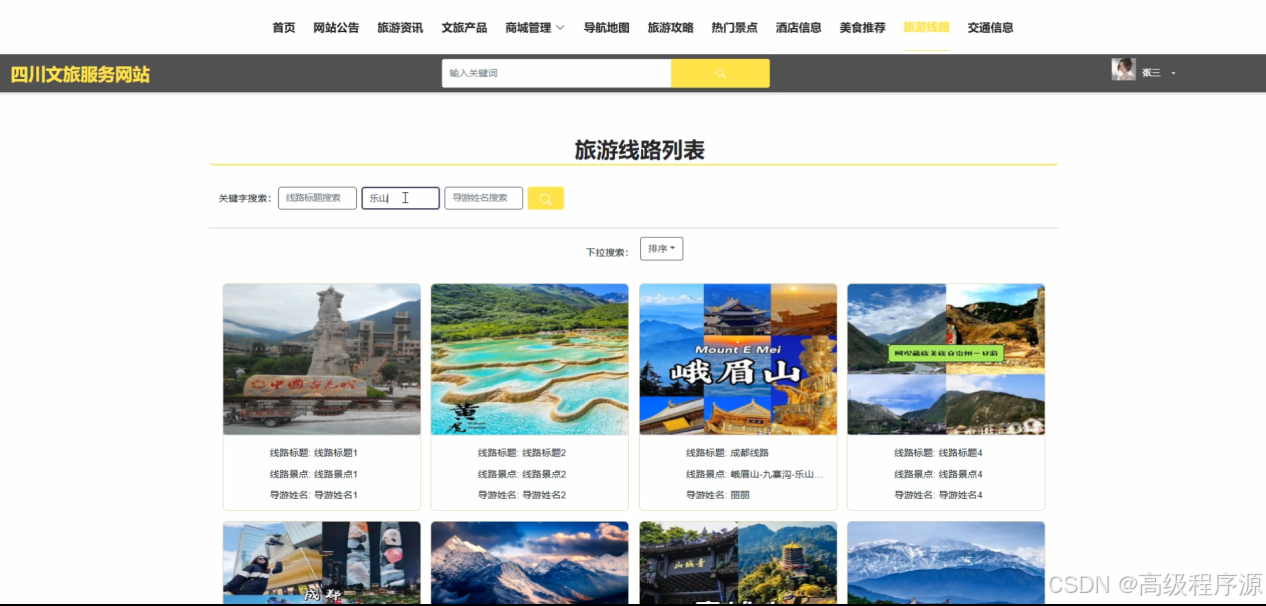The width and height of the screenshot is (1266, 606).
Task: Focus the 导游姓名搜索 input field
Action: [x=484, y=198]
